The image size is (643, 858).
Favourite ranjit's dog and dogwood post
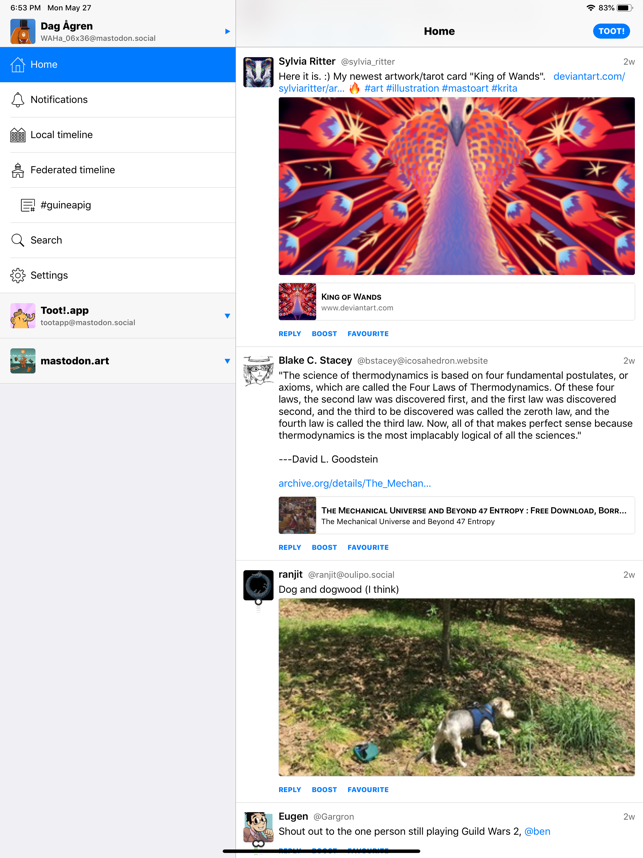(368, 790)
